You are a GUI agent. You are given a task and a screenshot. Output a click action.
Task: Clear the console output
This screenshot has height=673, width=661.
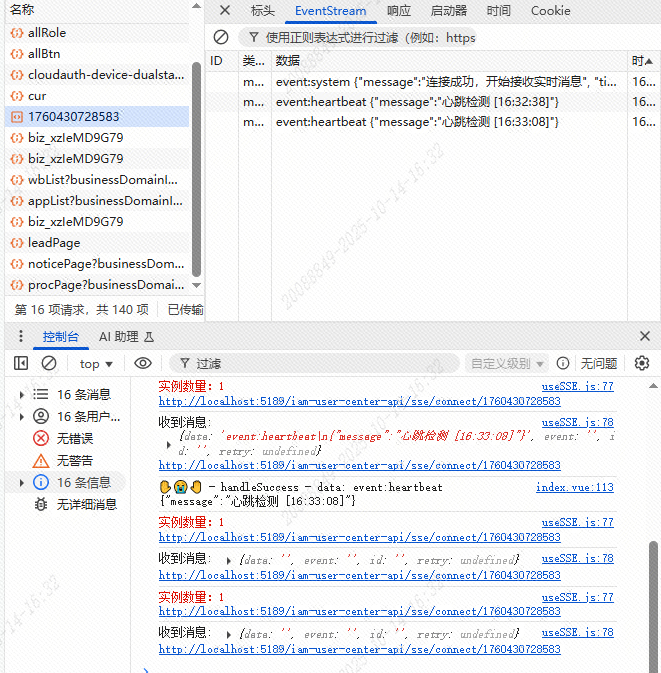click(x=48, y=363)
